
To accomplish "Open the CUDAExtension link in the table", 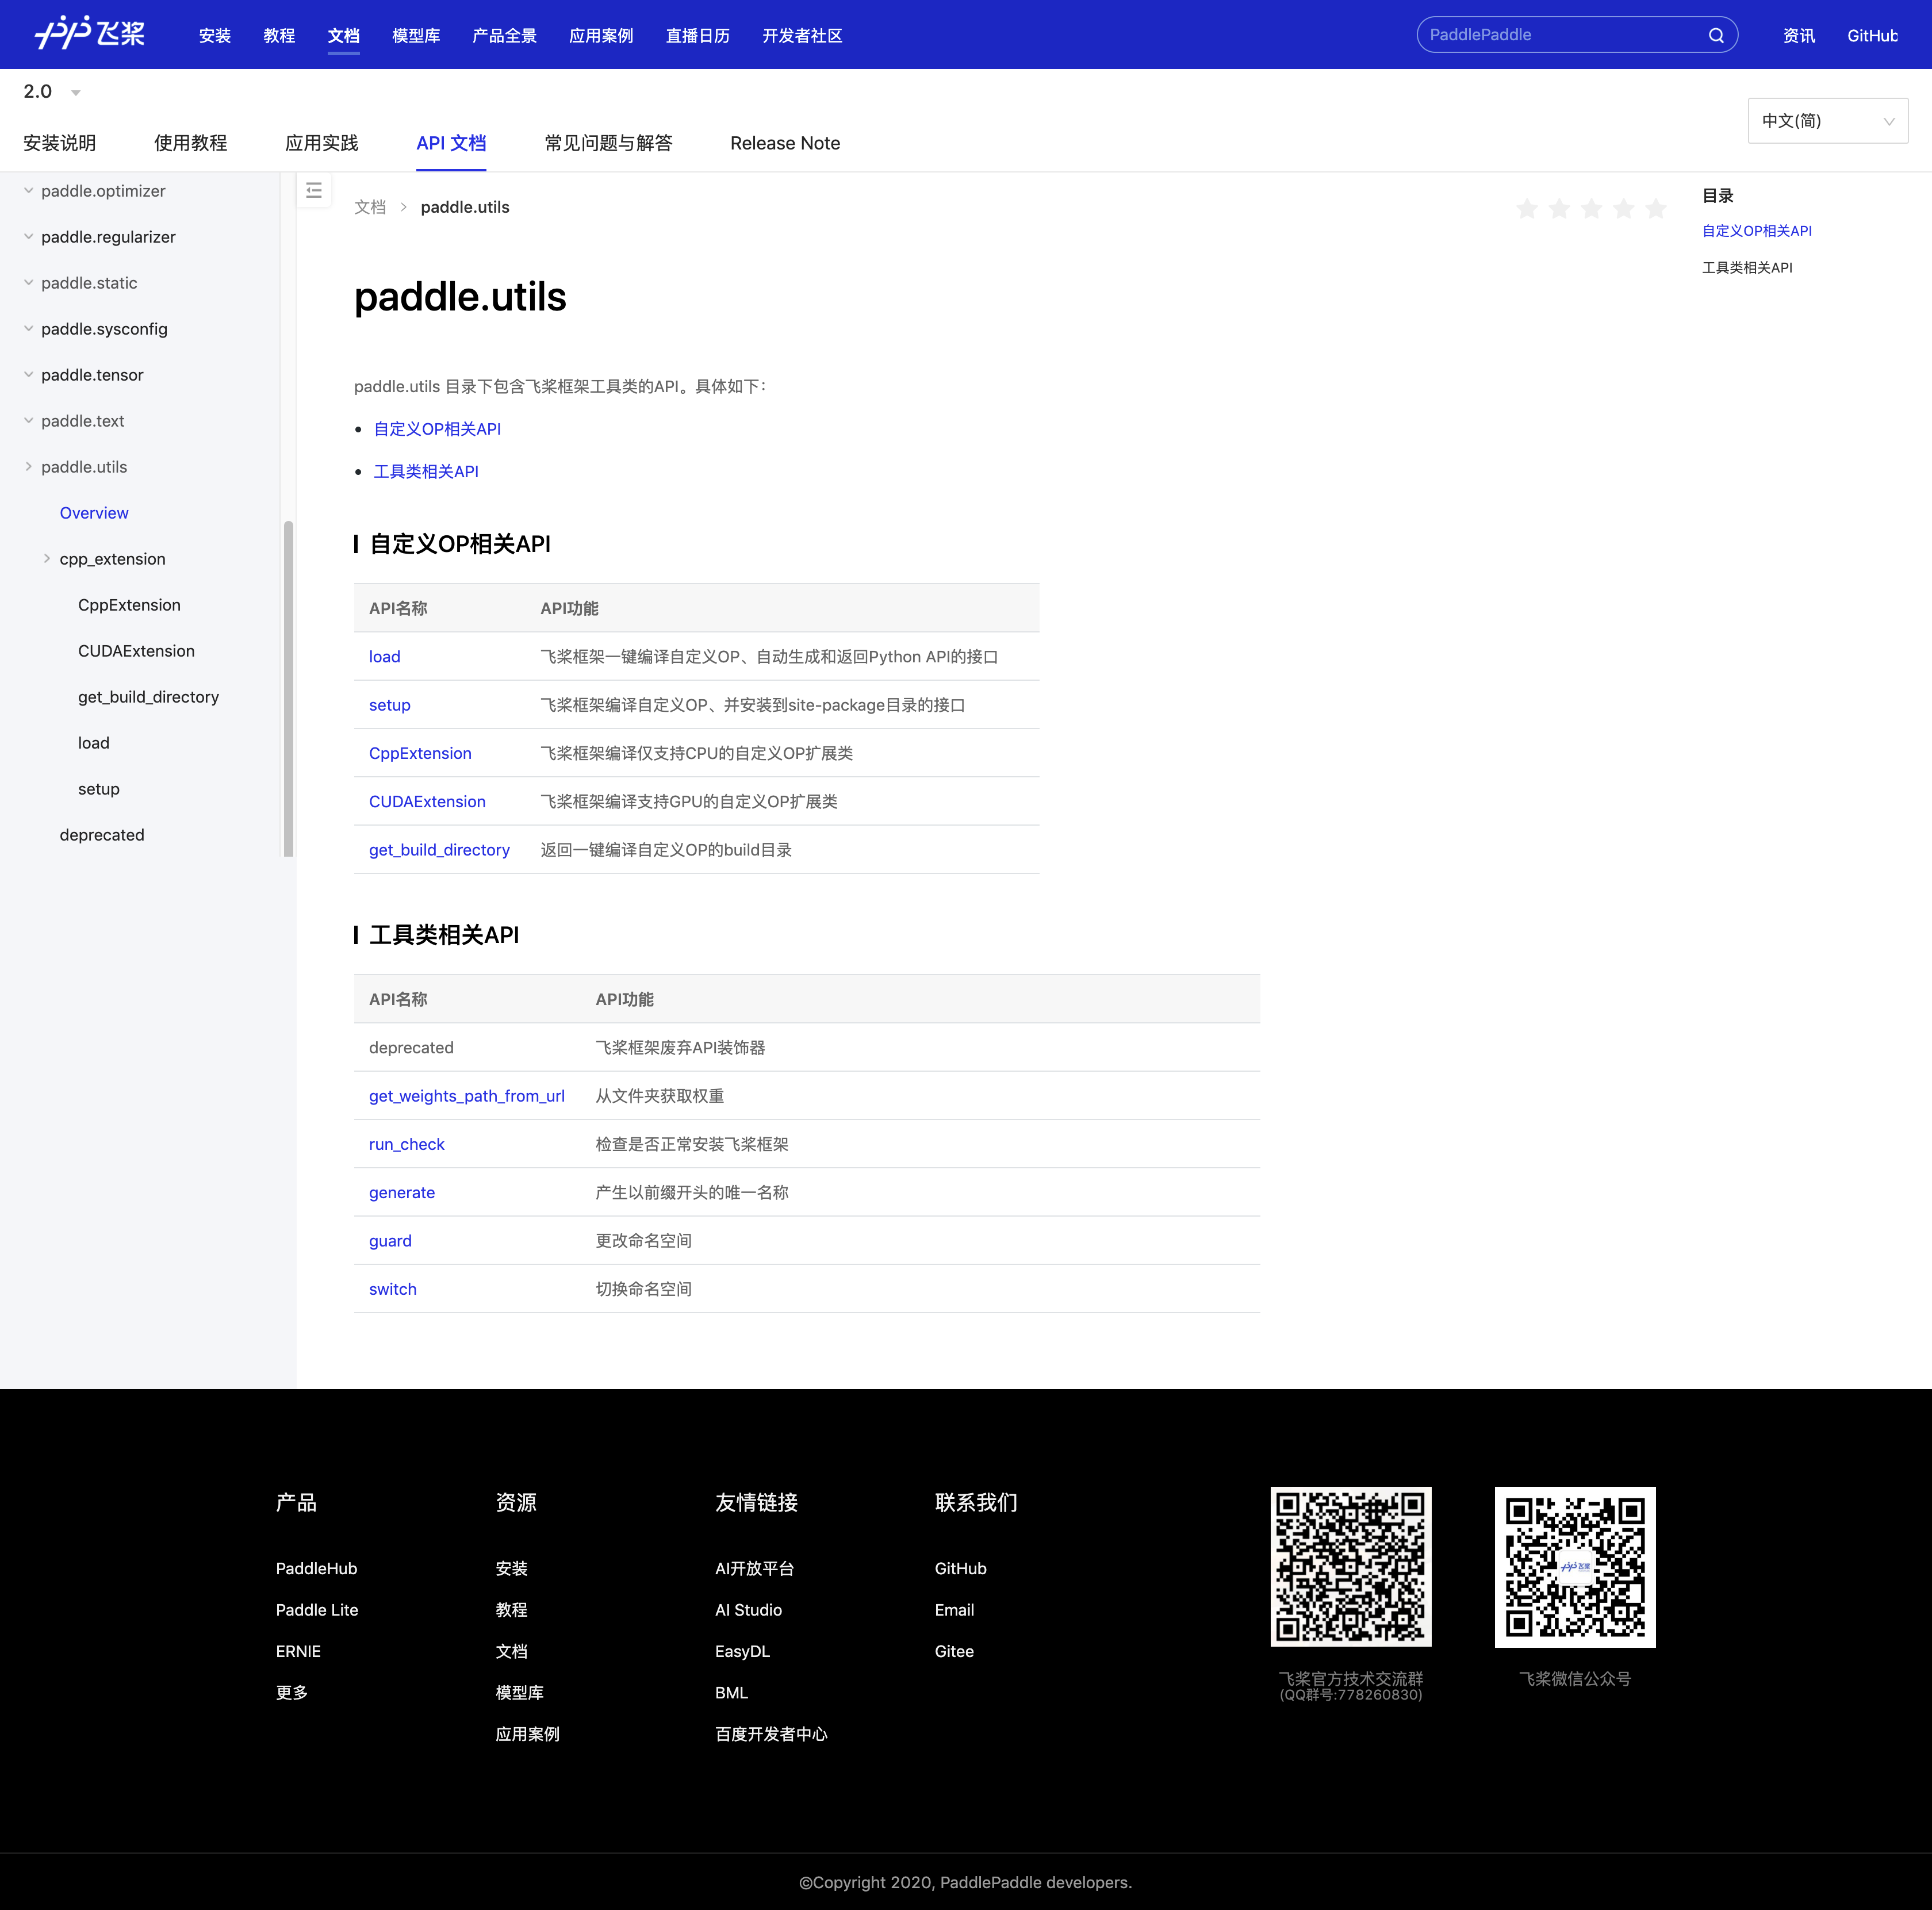I will (427, 802).
